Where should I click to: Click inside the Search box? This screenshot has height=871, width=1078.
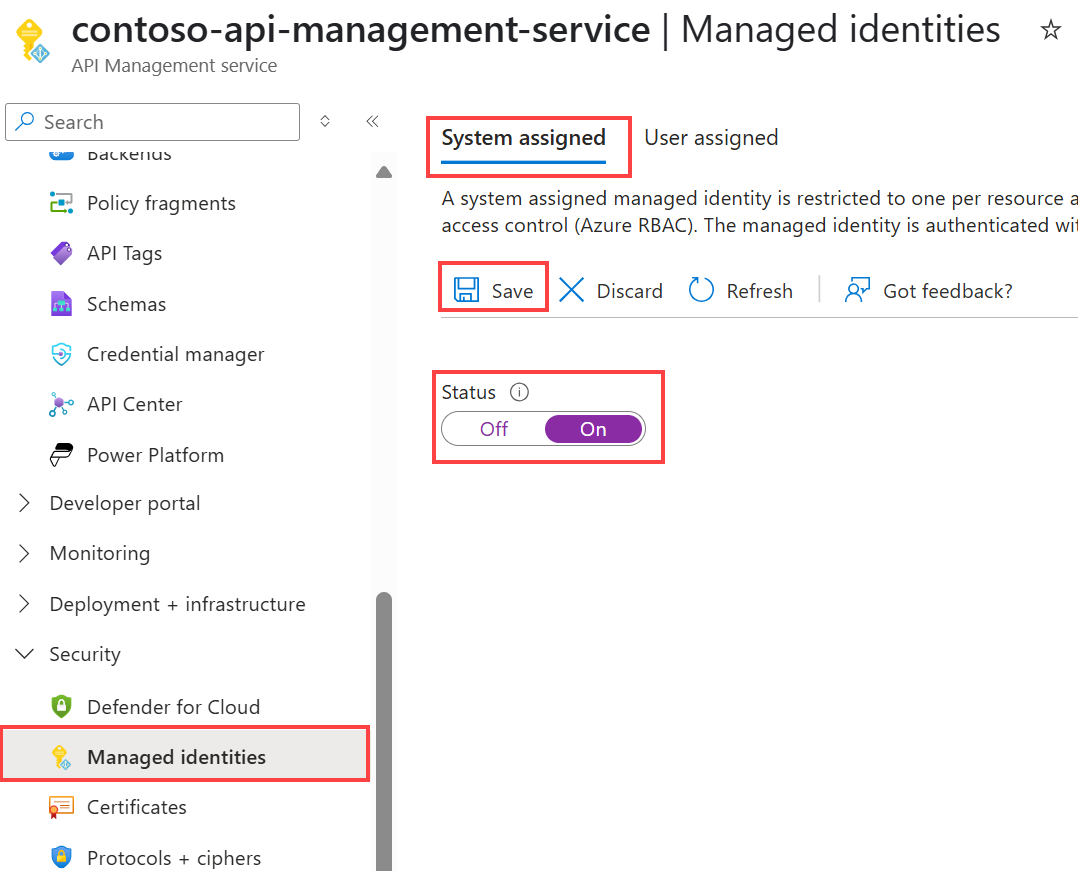click(x=152, y=121)
